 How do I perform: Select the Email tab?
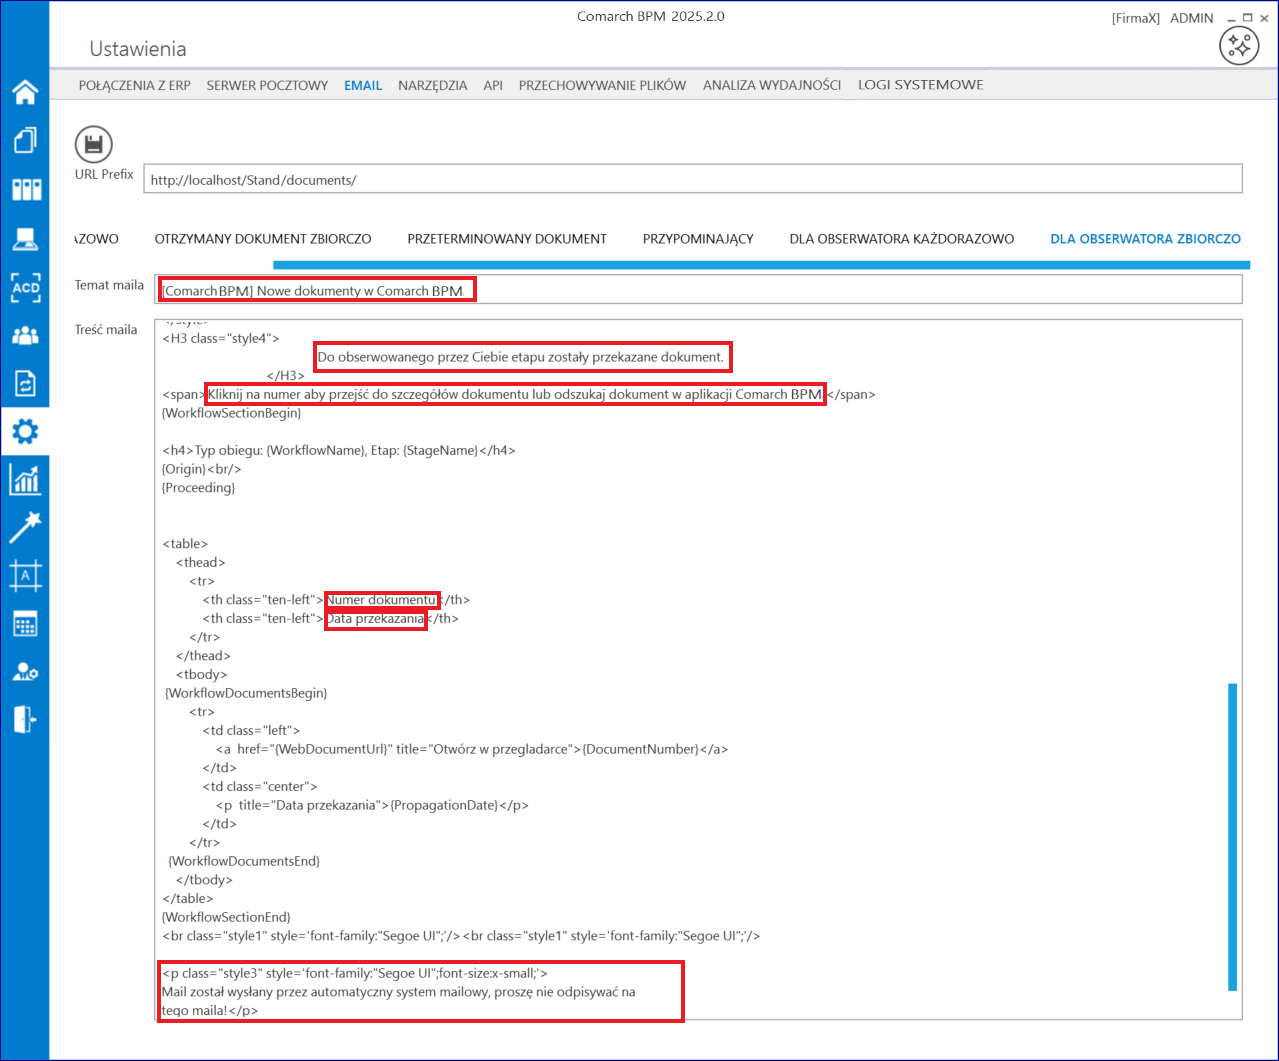click(363, 85)
